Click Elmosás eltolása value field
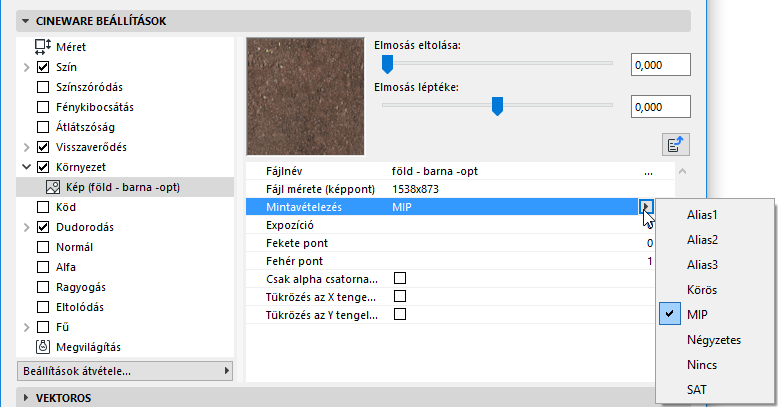Screen dimensions: 778x407 (660, 65)
